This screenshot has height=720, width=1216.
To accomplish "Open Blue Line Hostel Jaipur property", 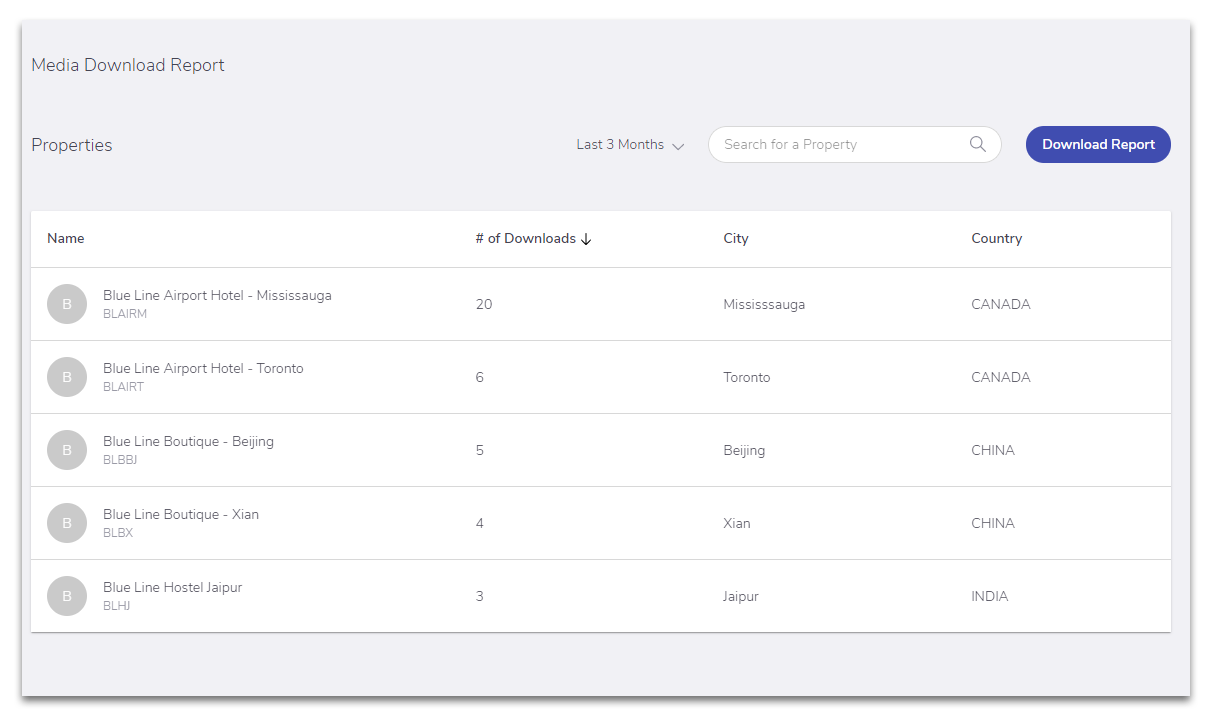I will (x=173, y=587).
